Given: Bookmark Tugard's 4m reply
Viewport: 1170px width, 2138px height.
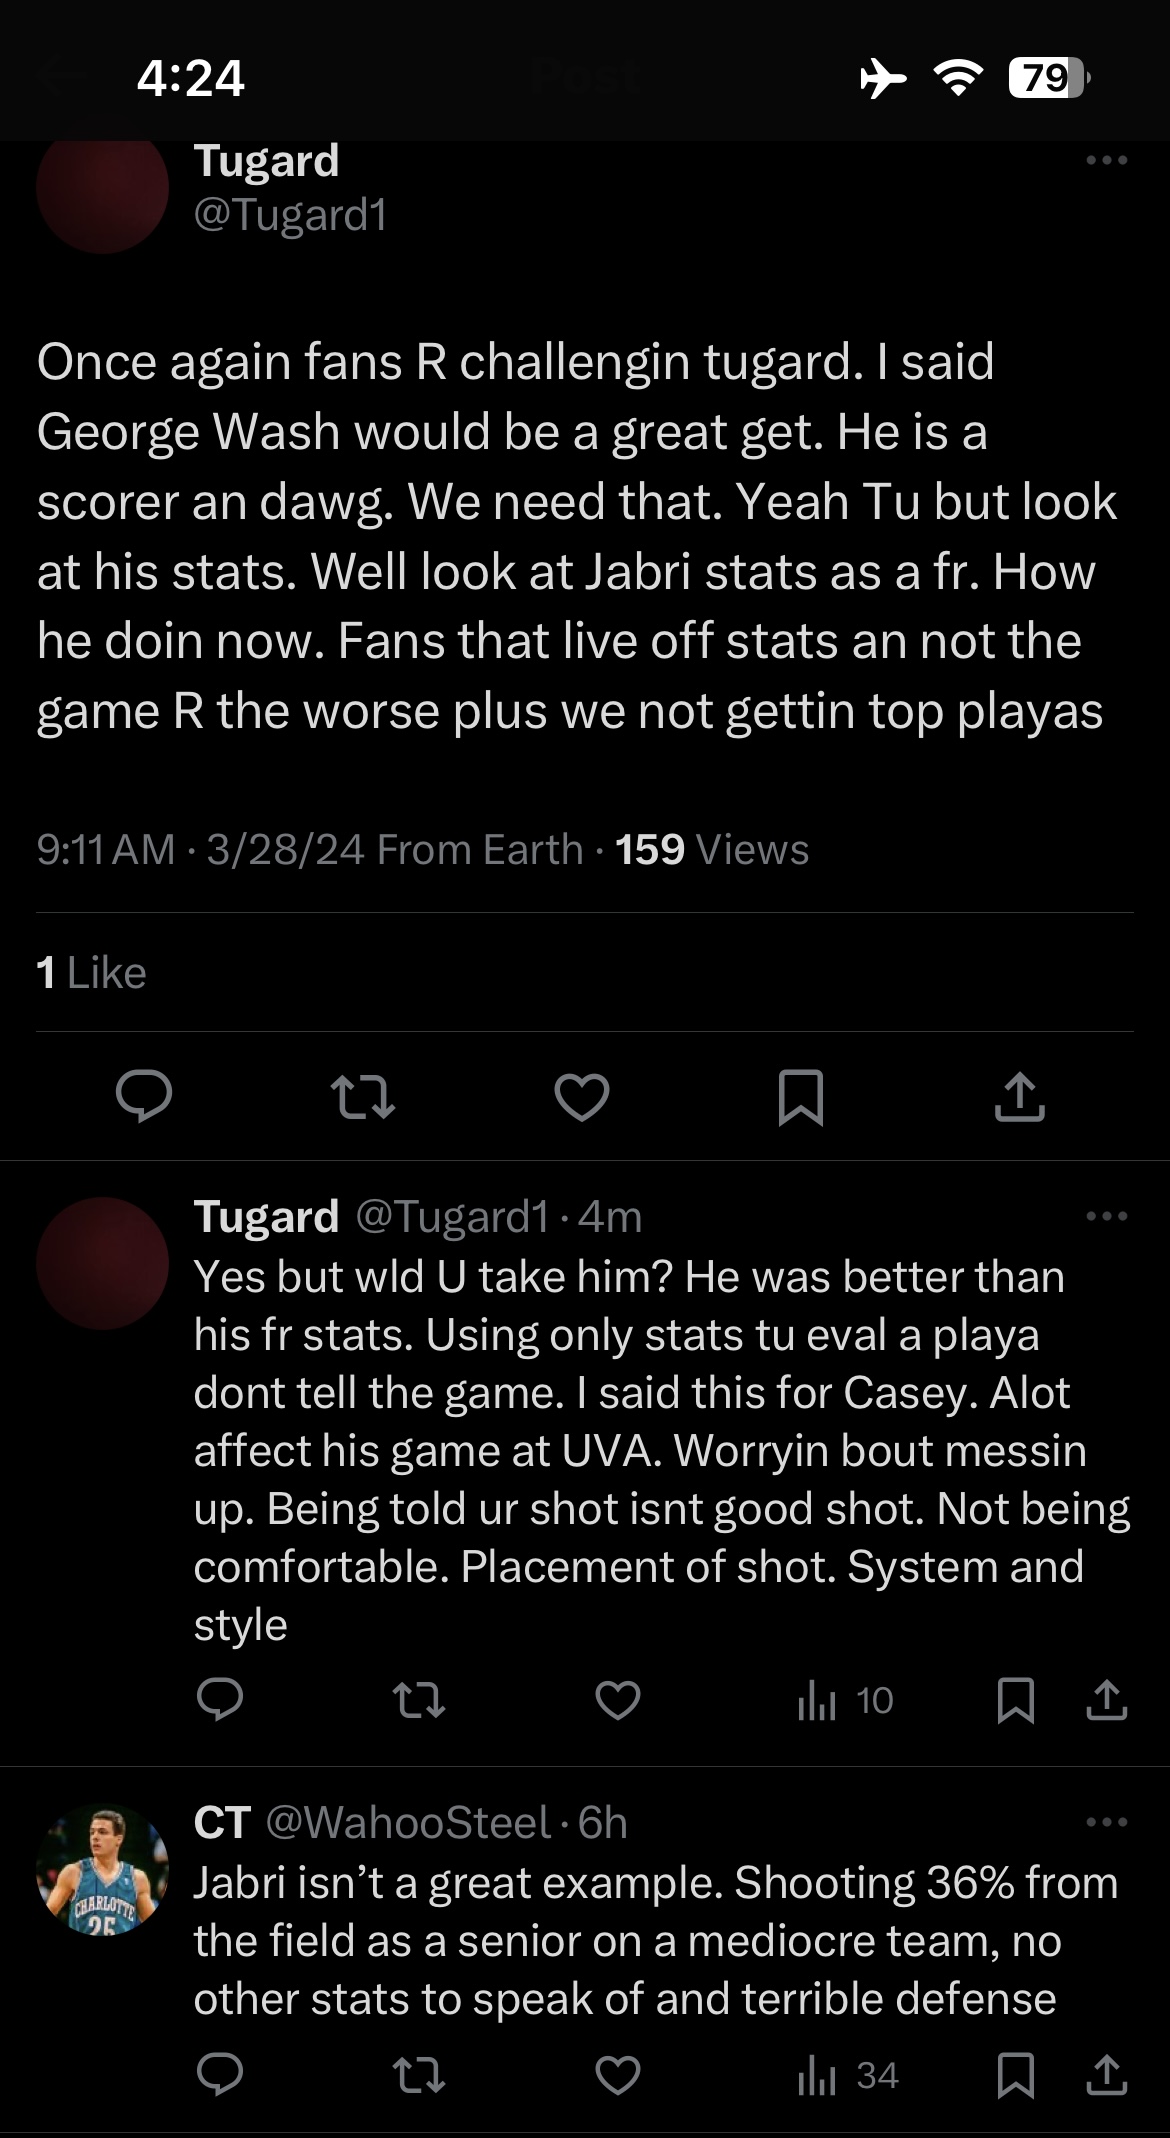Looking at the screenshot, I should pos(1016,1700).
